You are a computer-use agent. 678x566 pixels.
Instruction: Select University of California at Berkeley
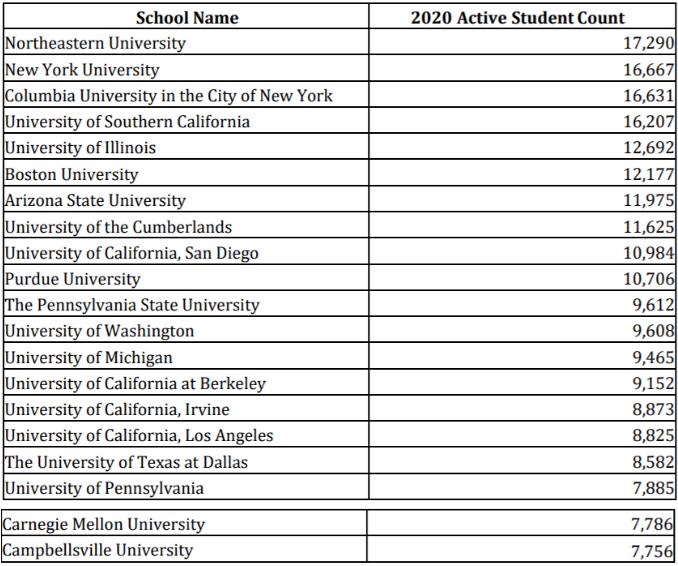tap(135, 383)
